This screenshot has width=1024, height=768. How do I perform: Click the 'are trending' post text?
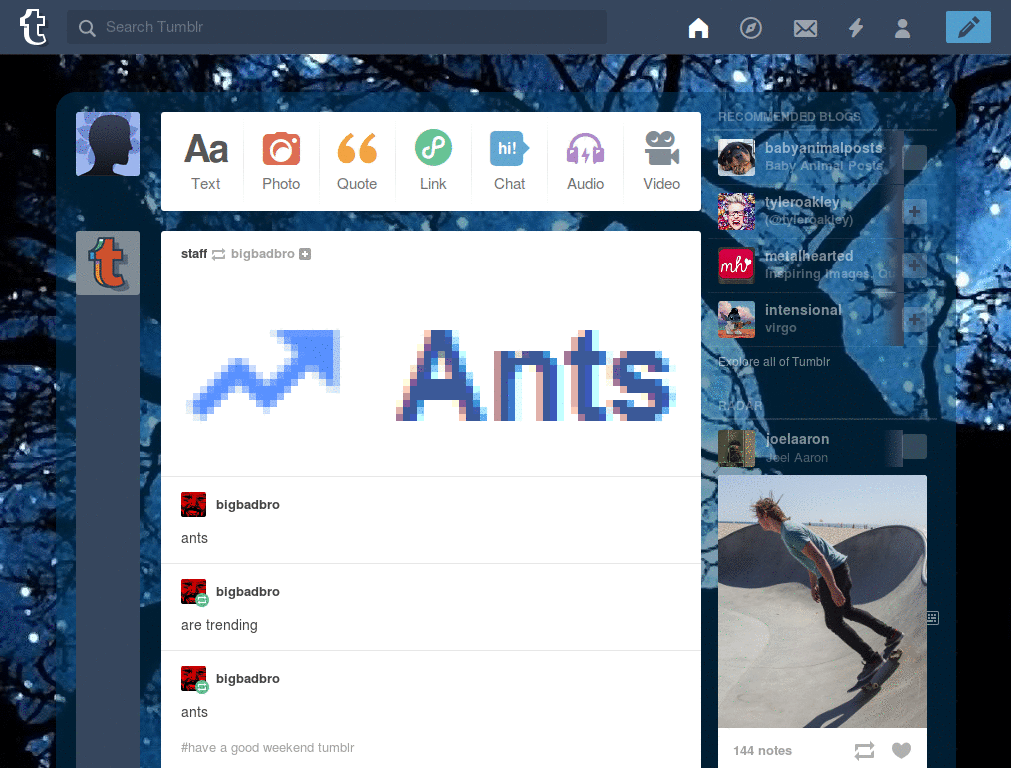coord(219,625)
